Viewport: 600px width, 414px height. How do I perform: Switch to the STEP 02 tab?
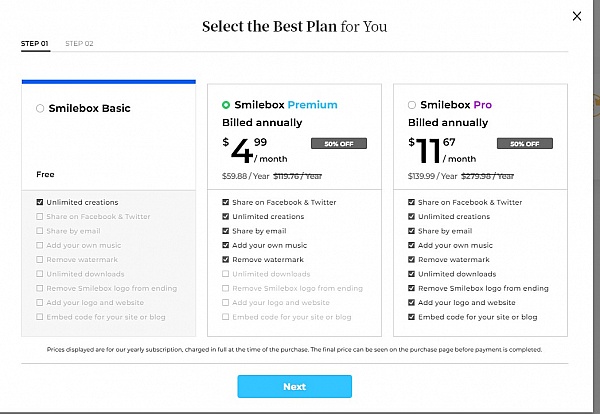tap(79, 44)
